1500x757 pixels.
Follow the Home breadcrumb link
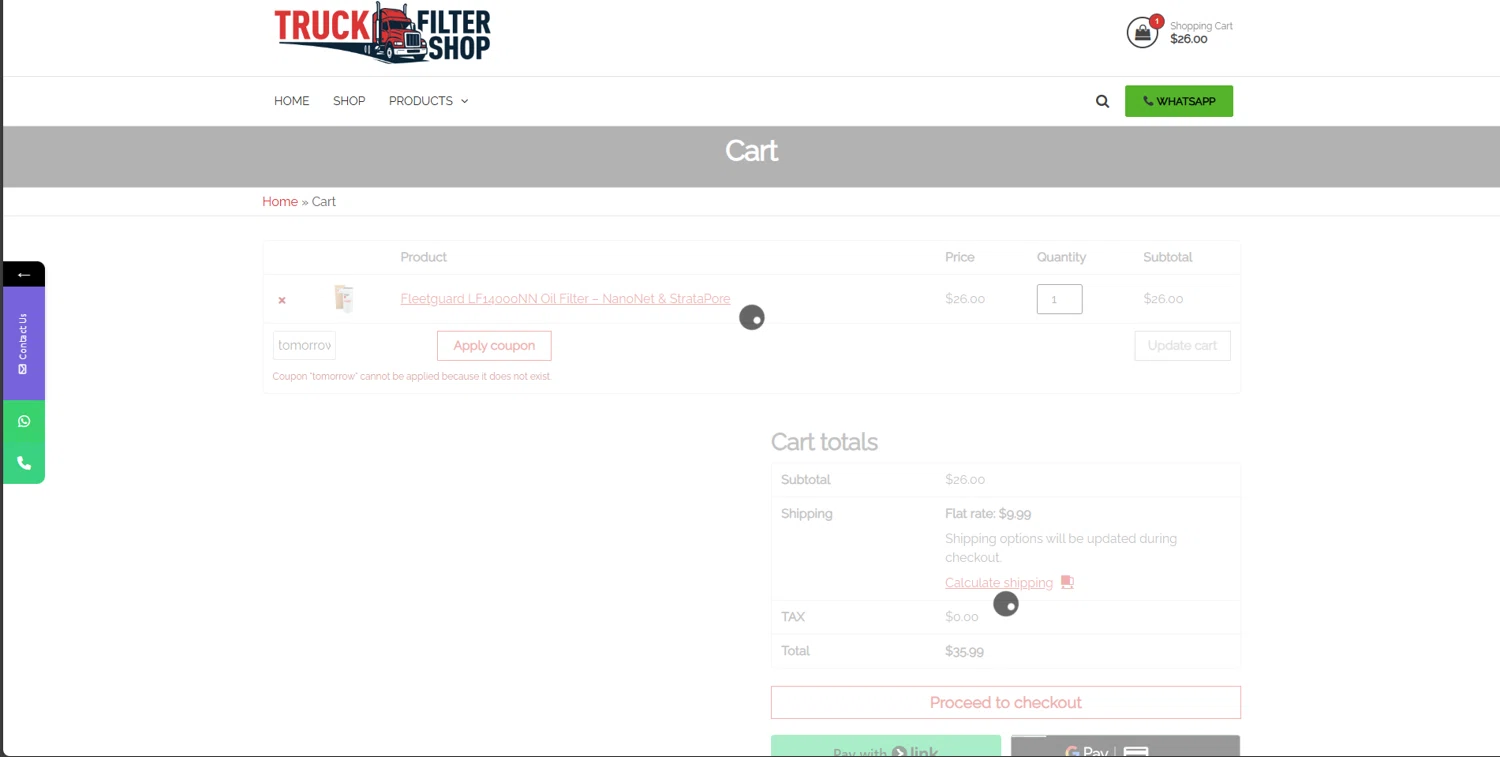pos(280,202)
